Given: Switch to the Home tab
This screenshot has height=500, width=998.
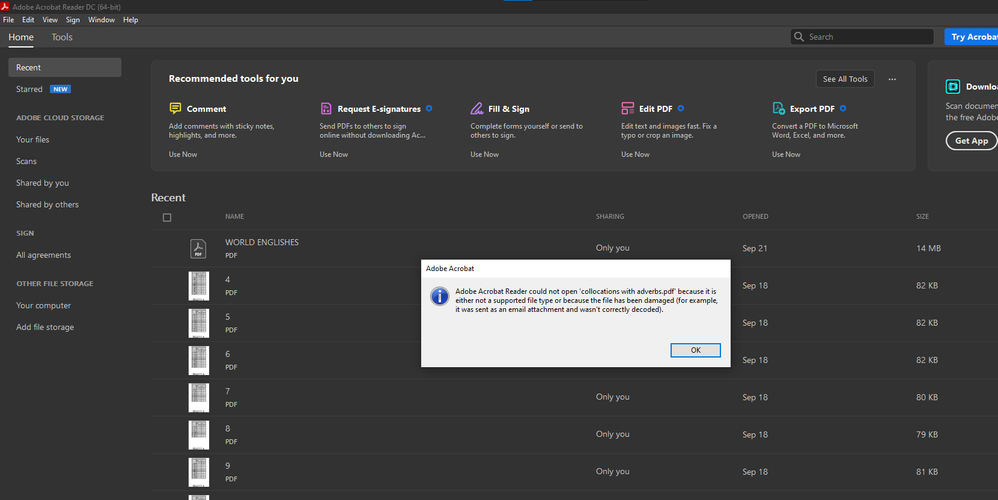Looking at the screenshot, I should click(21, 37).
